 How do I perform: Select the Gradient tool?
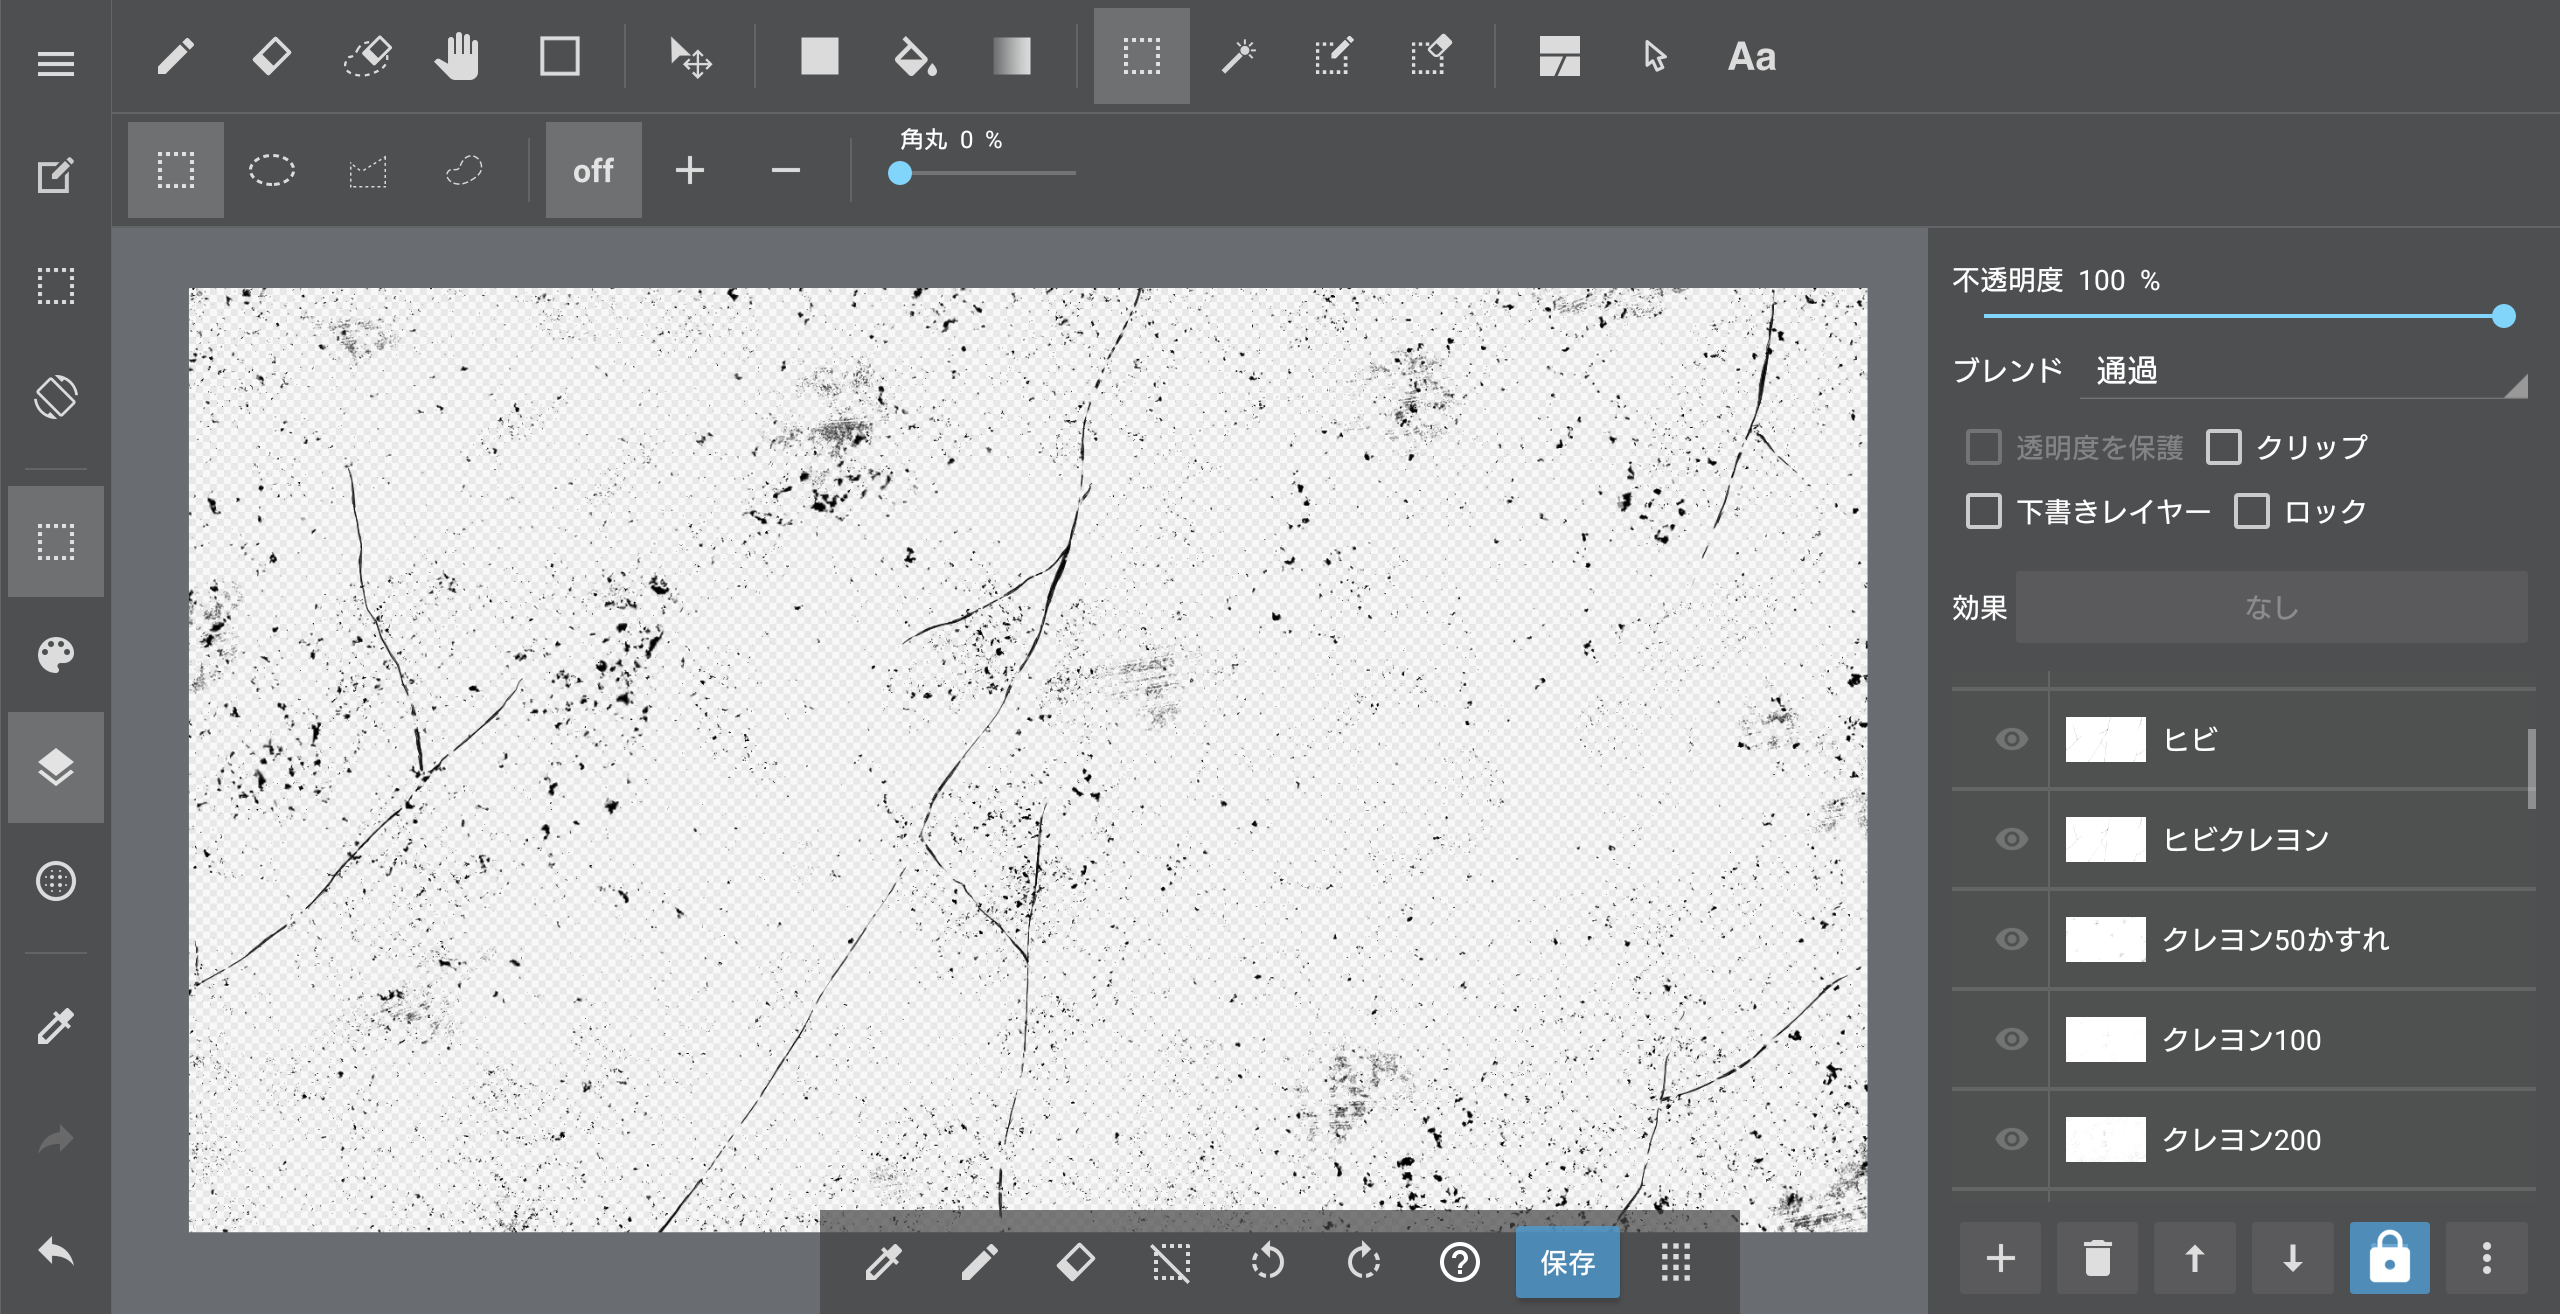pos(1011,57)
